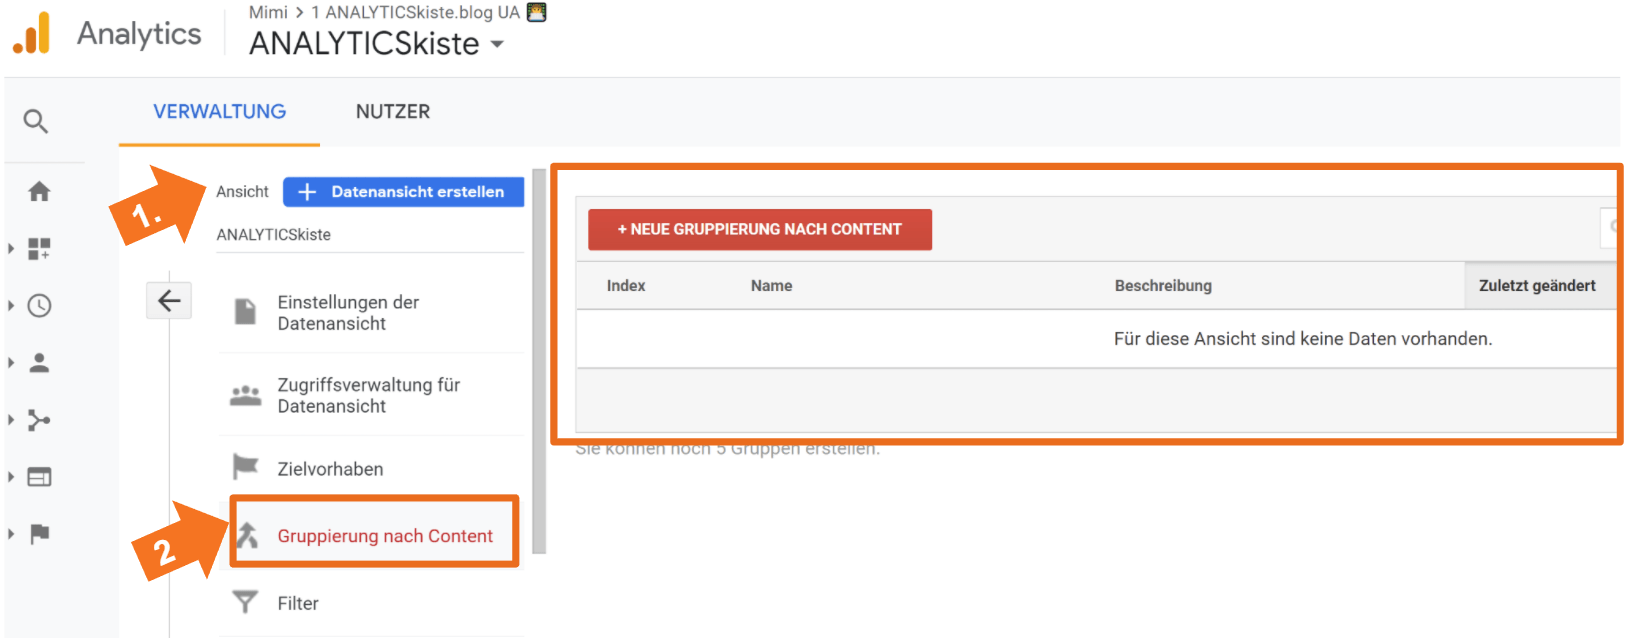Expand the Audience section arrow
1633x638 pixels.
(x=11, y=362)
